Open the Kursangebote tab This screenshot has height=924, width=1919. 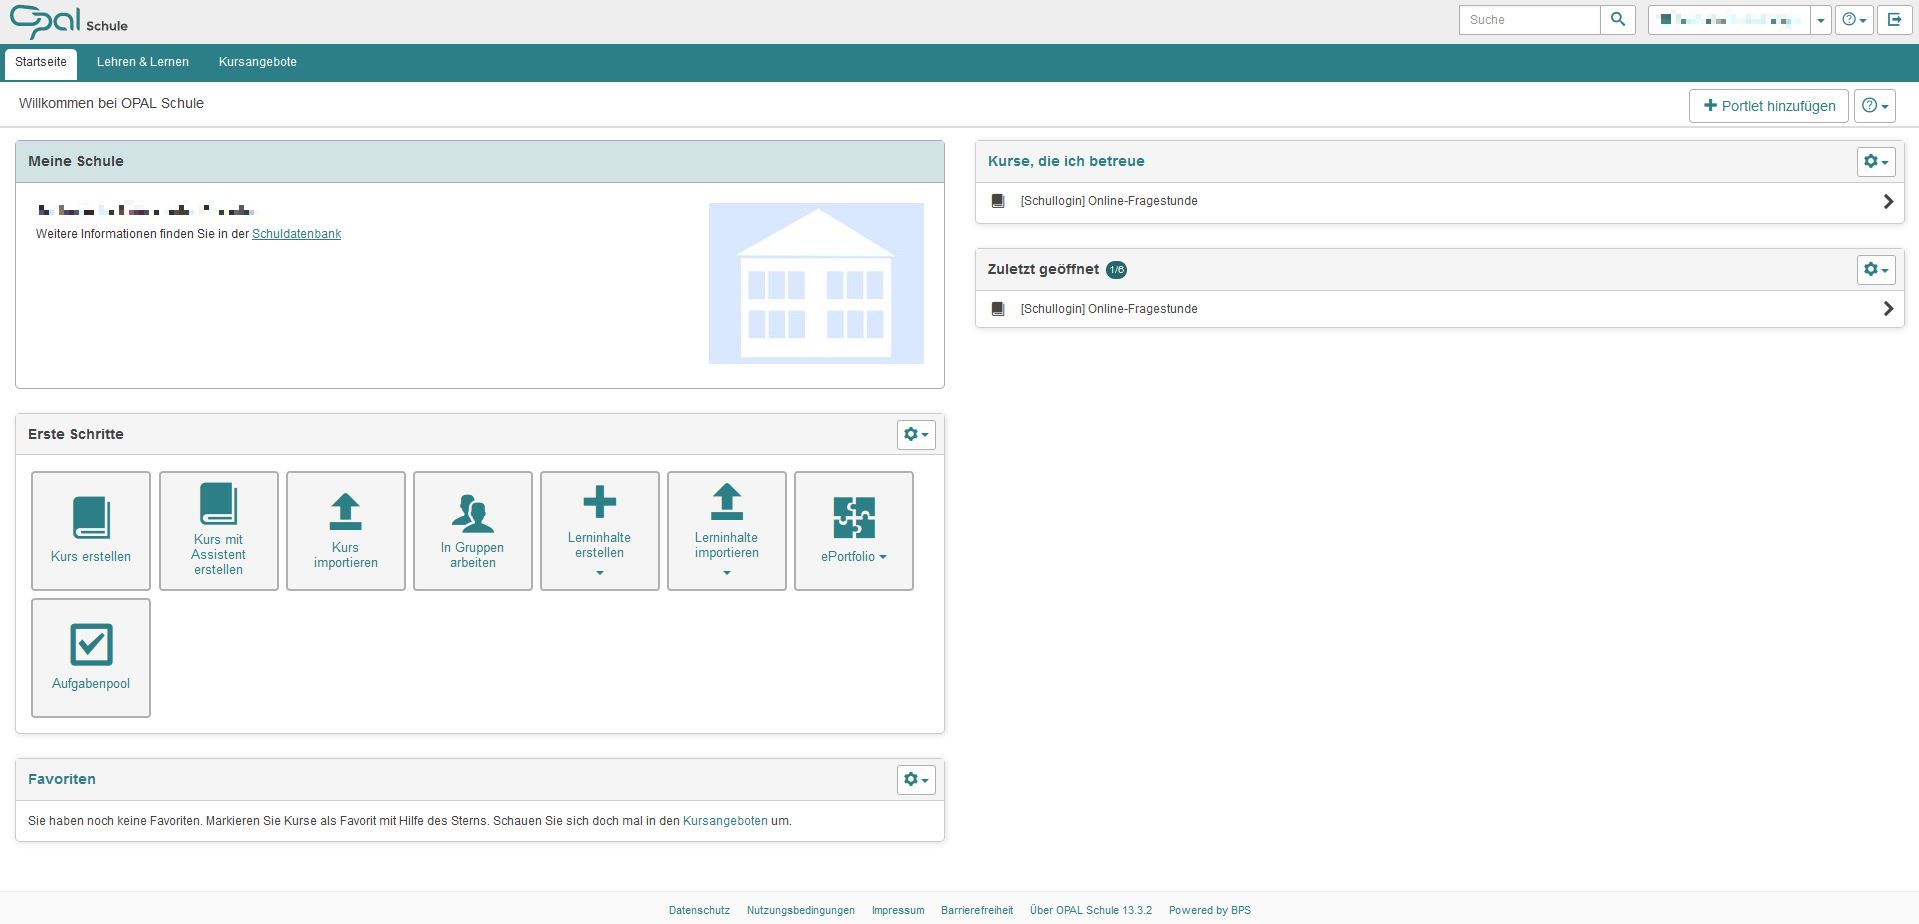258,62
